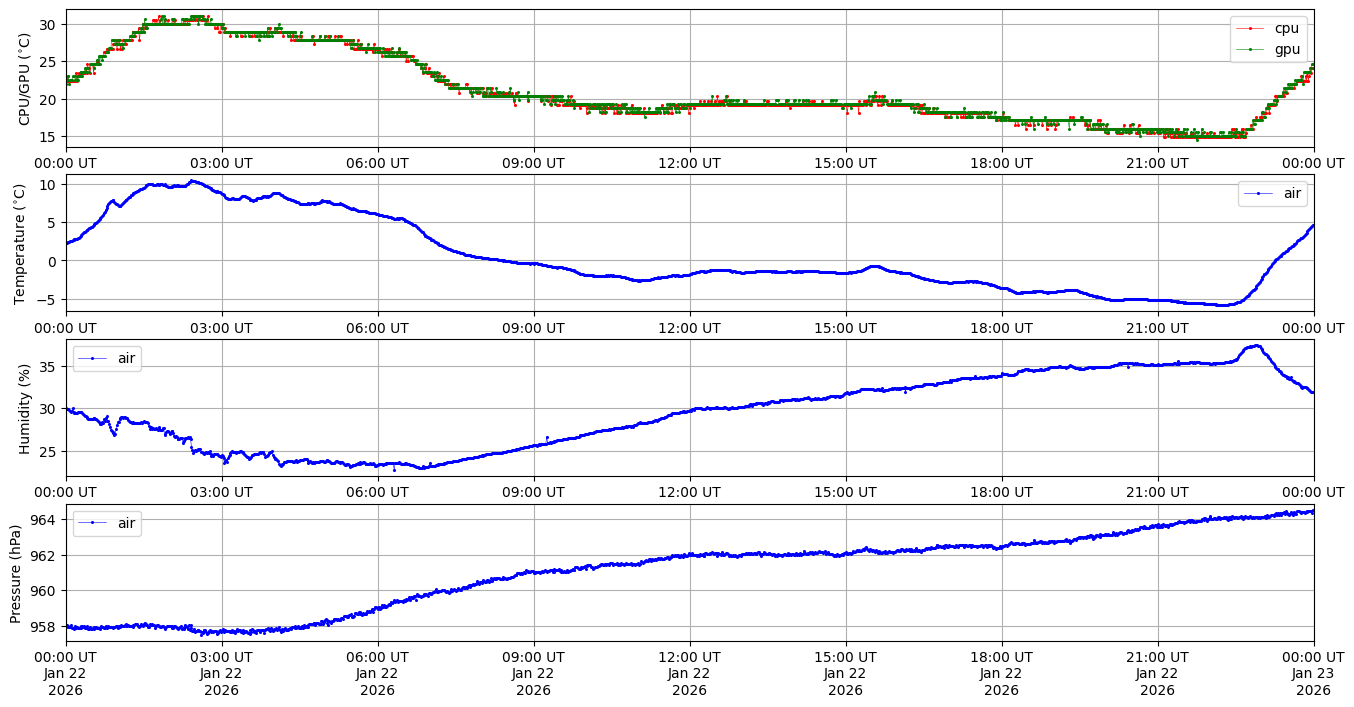Click 09:00 UT tick under the Temperature plot
The height and width of the screenshot is (707, 1354).
533,327
